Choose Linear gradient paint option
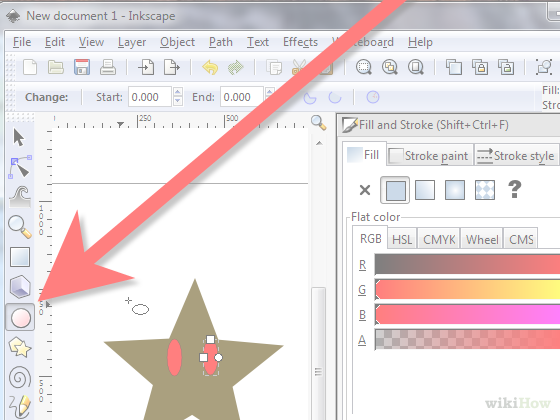 (x=425, y=190)
